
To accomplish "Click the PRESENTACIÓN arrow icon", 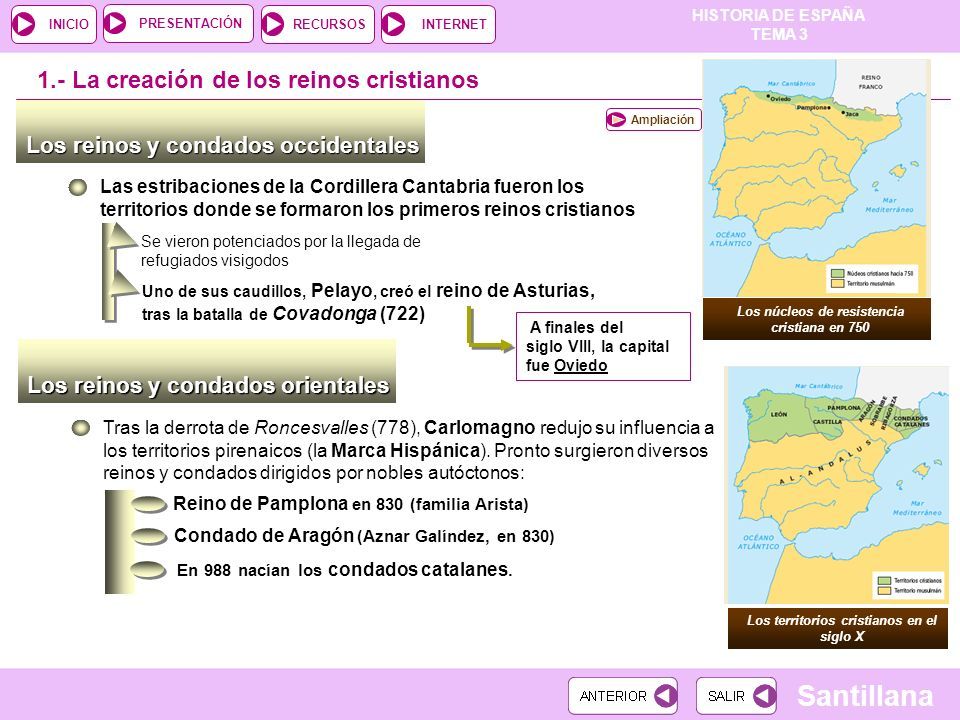I will 115,23.
